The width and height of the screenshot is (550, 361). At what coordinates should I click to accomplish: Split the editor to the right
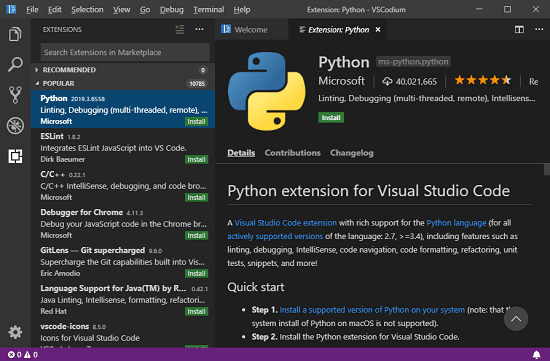(519, 29)
